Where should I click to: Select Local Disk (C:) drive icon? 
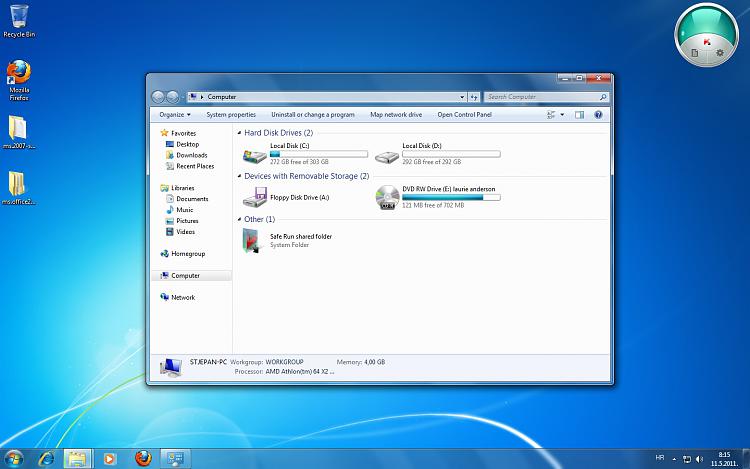[254, 155]
